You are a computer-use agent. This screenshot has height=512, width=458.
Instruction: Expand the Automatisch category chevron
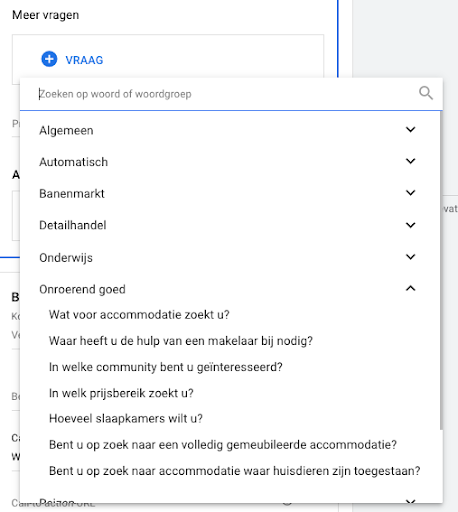411,161
